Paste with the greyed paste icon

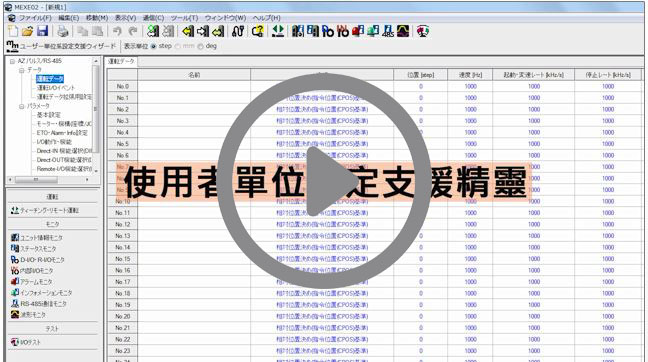point(97,31)
